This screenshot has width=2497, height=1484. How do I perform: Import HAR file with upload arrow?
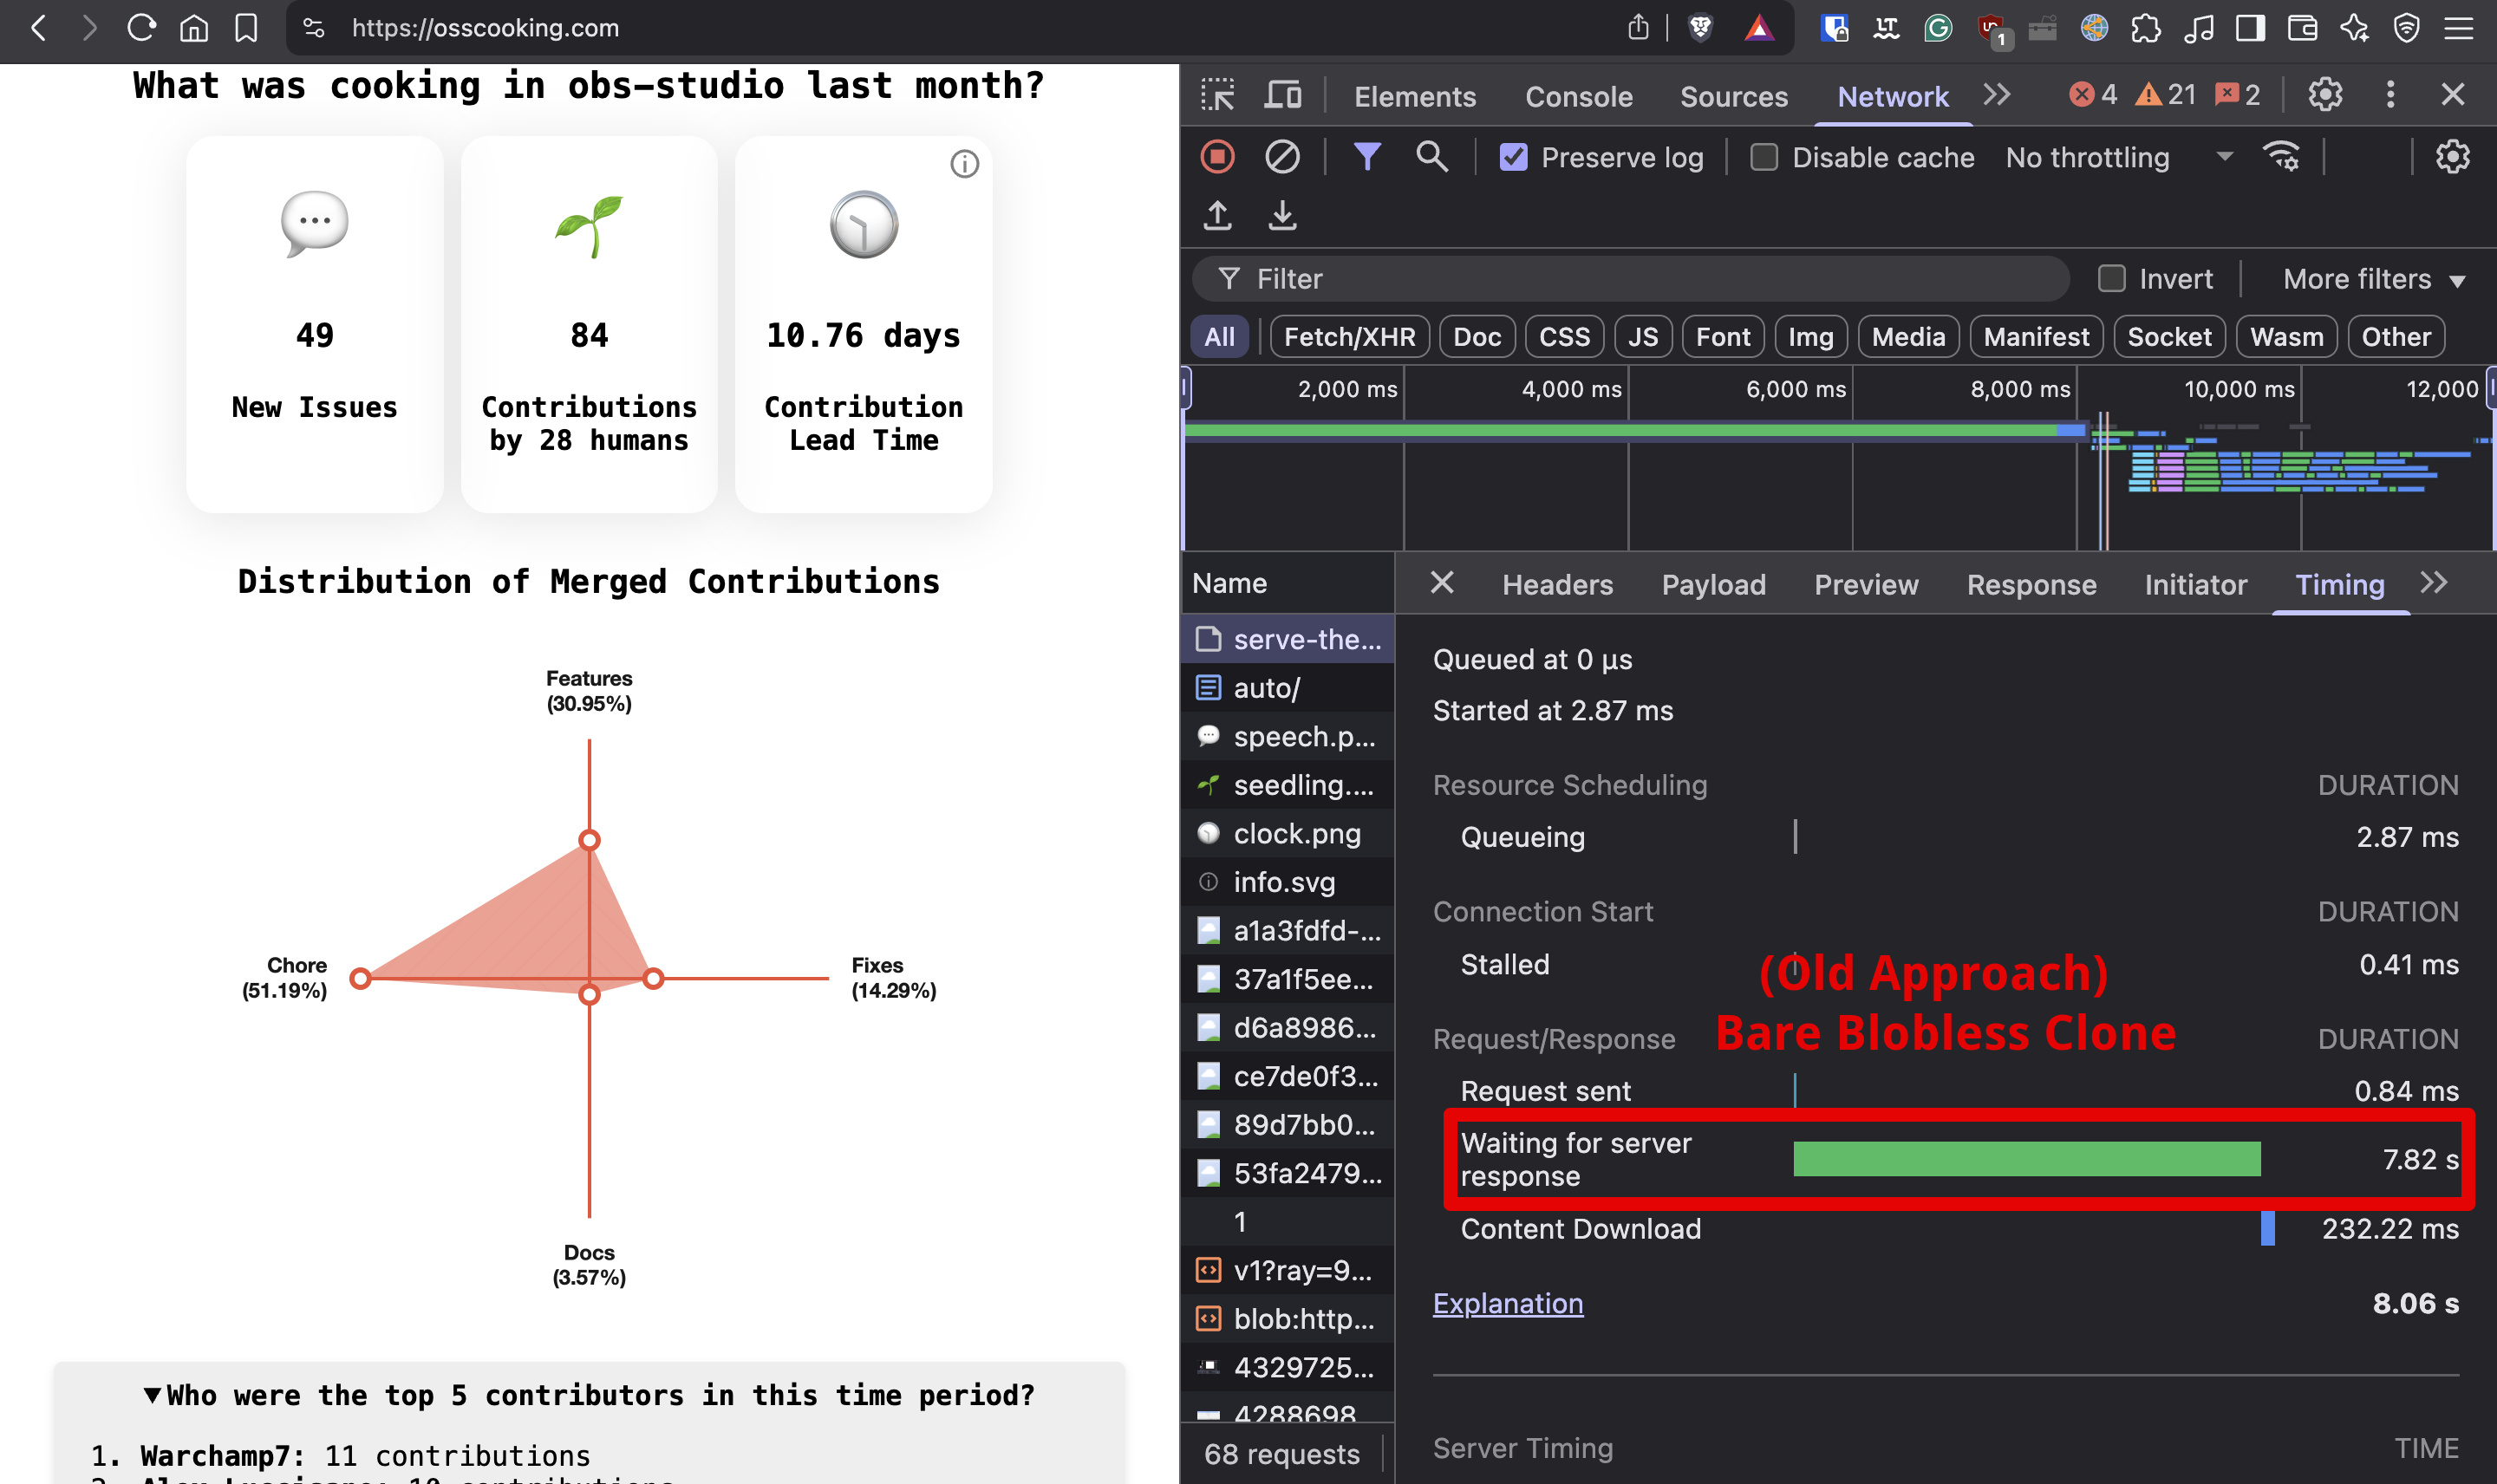(1217, 215)
